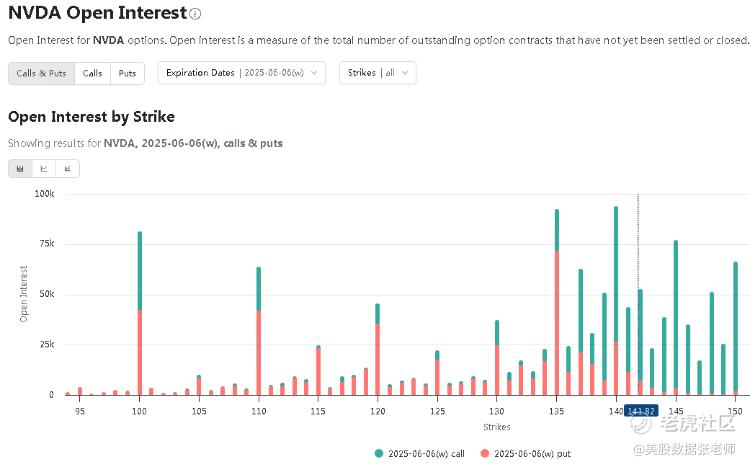This screenshot has width=750, height=467.
Task: Click the teal call segment at strike 100
Action: [140, 271]
